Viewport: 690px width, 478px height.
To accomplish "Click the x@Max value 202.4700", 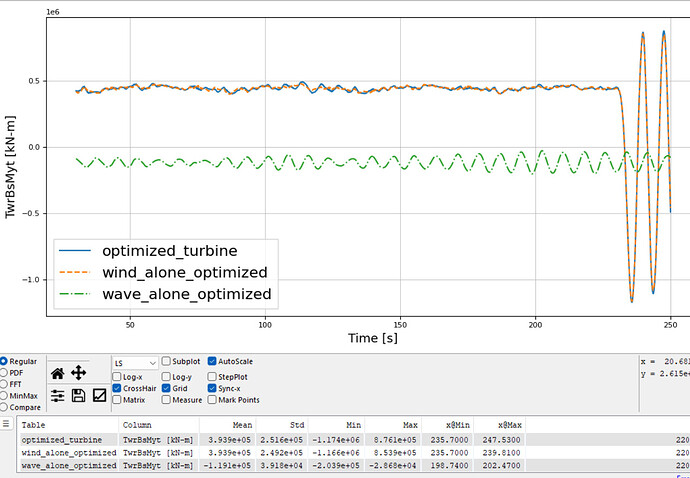I will (x=505, y=465).
